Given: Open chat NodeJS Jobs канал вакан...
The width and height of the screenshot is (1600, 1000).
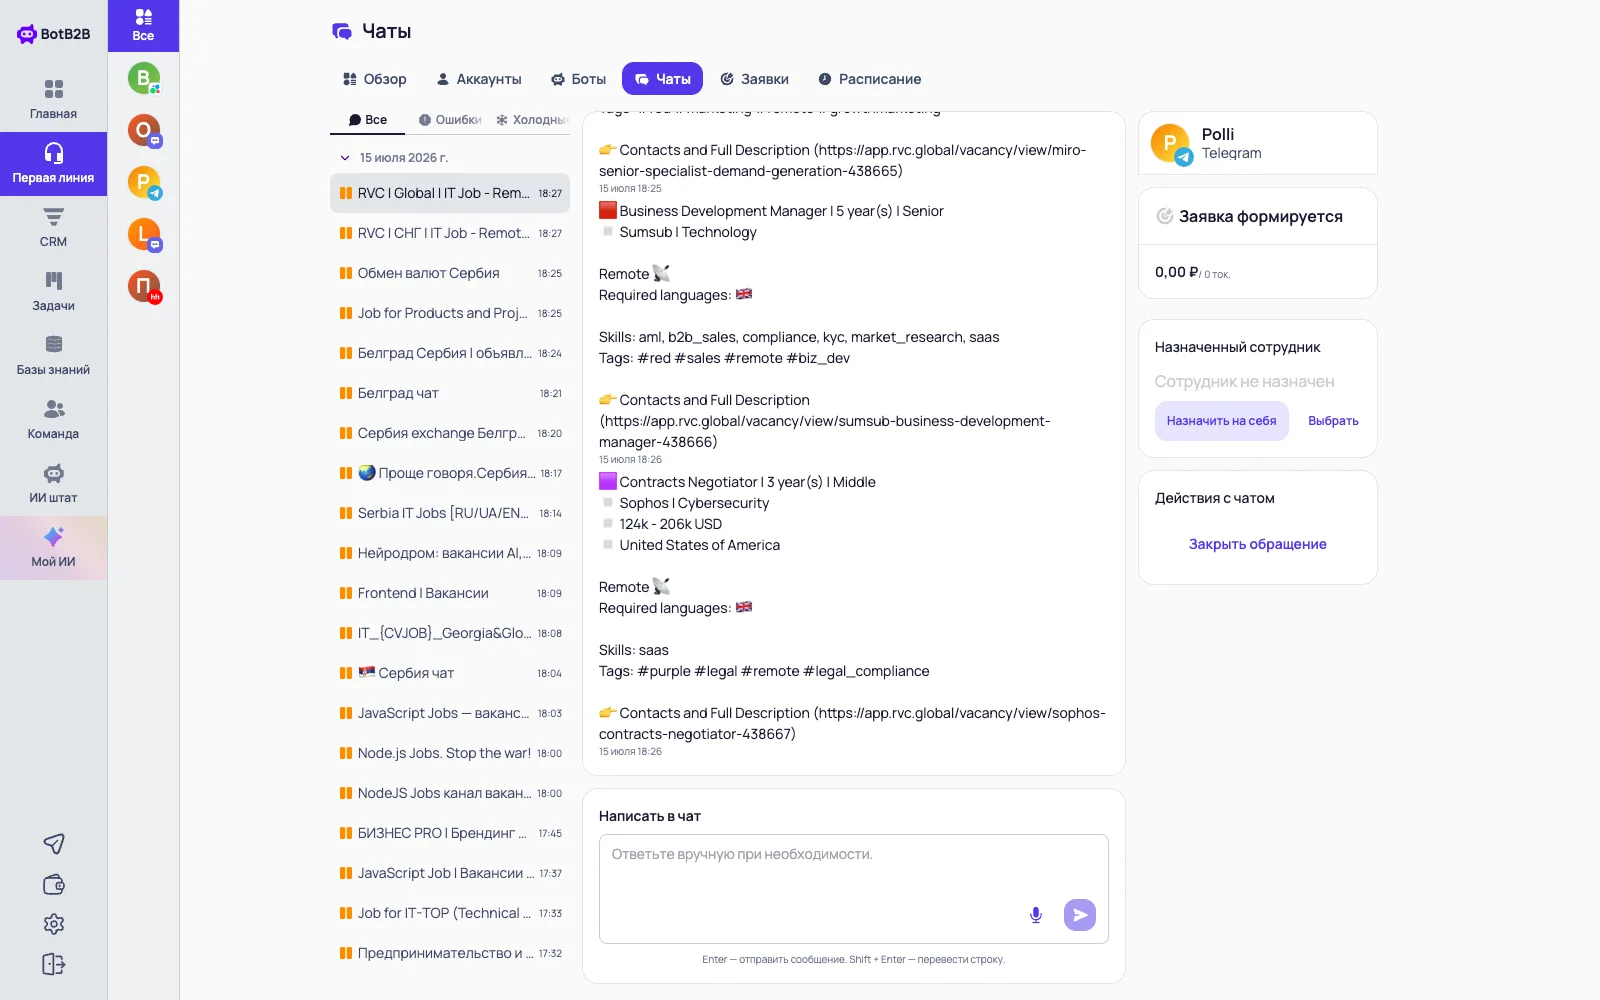Looking at the screenshot, I should 450,793.
